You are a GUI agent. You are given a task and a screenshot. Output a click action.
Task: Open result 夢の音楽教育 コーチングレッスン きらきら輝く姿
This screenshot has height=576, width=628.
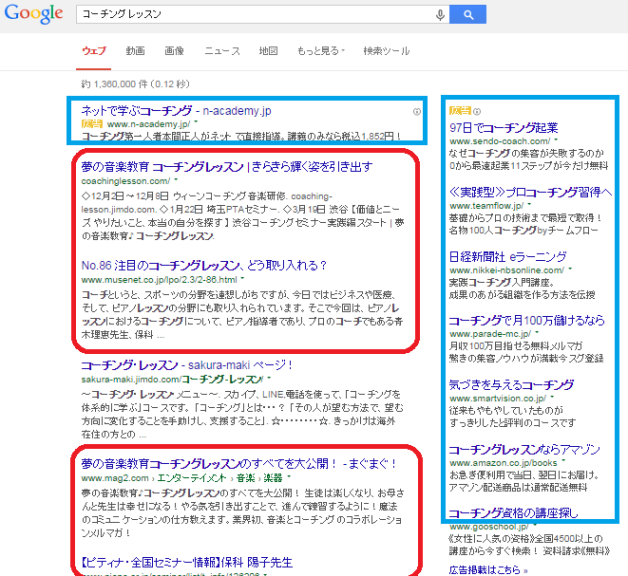pyautogui.click(x=227, y=167)
